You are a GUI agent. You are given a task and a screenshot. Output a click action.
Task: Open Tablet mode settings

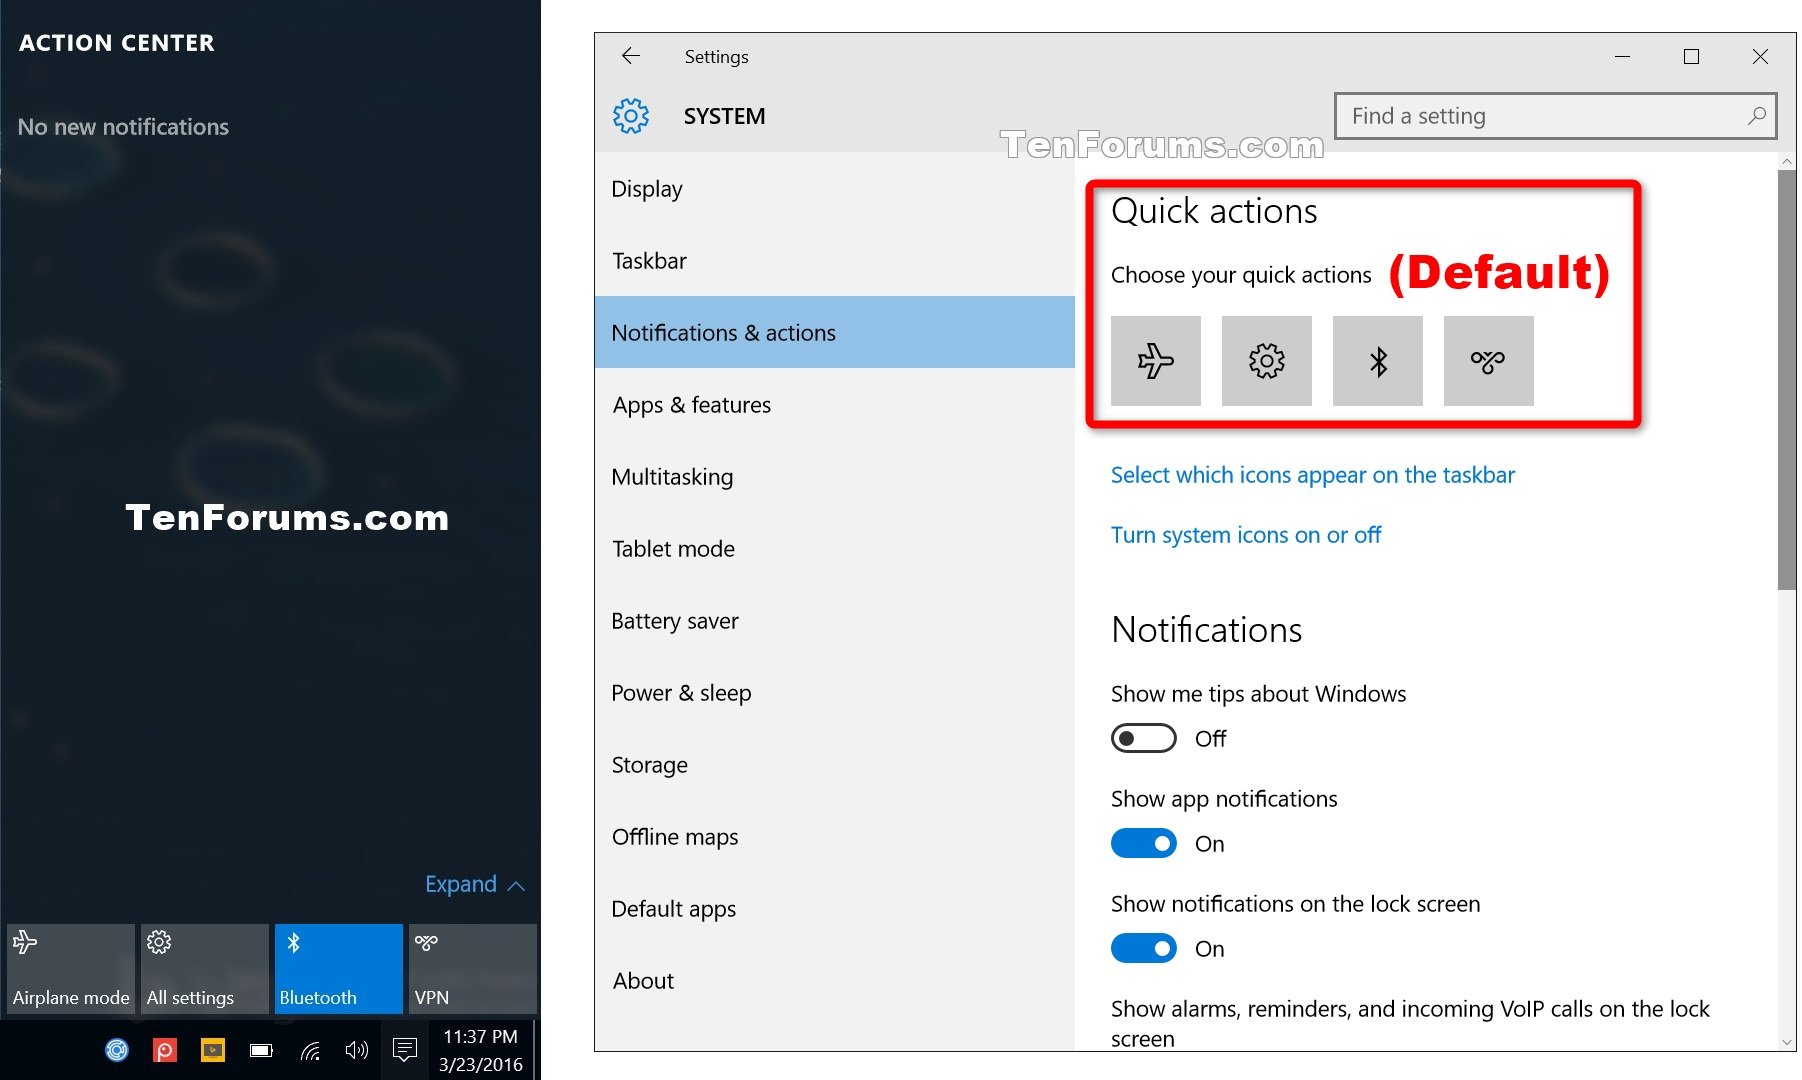(x=834, y=549)
